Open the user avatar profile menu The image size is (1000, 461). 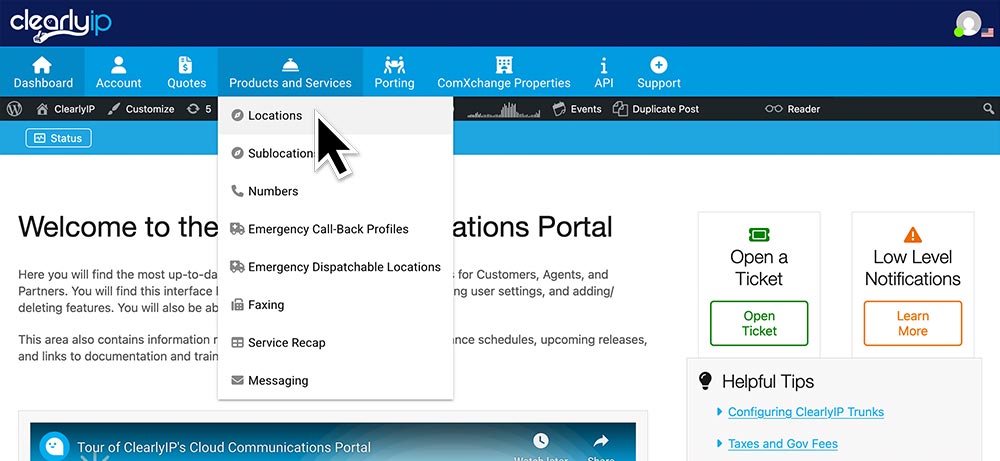(968, 24)
